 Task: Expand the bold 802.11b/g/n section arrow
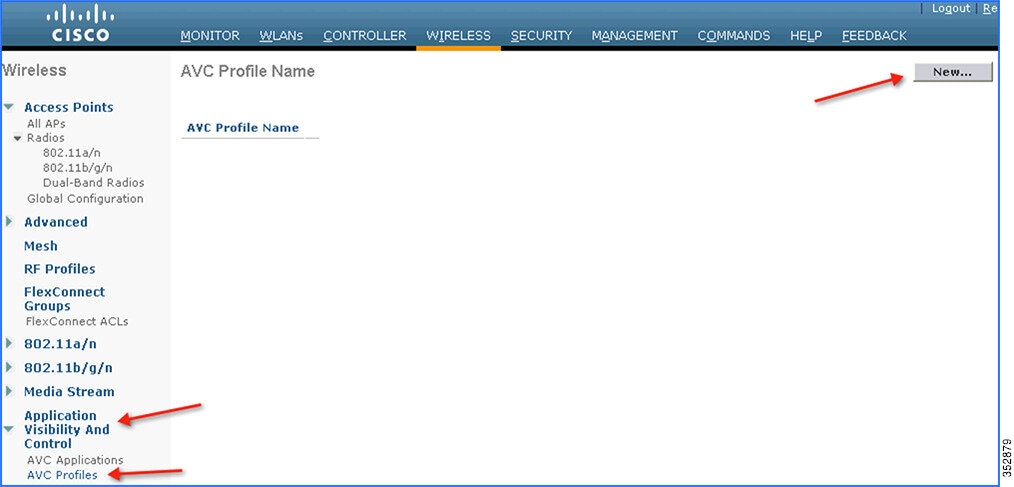9,367
